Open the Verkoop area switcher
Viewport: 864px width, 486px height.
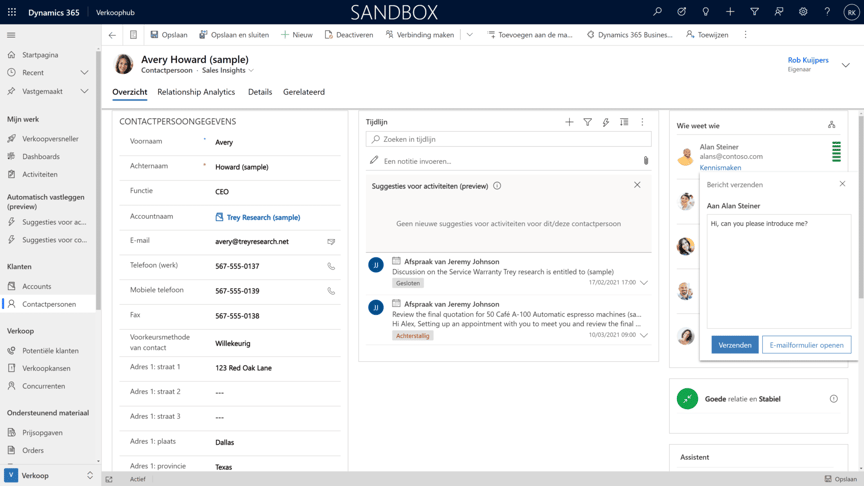(x=49, y=476)
